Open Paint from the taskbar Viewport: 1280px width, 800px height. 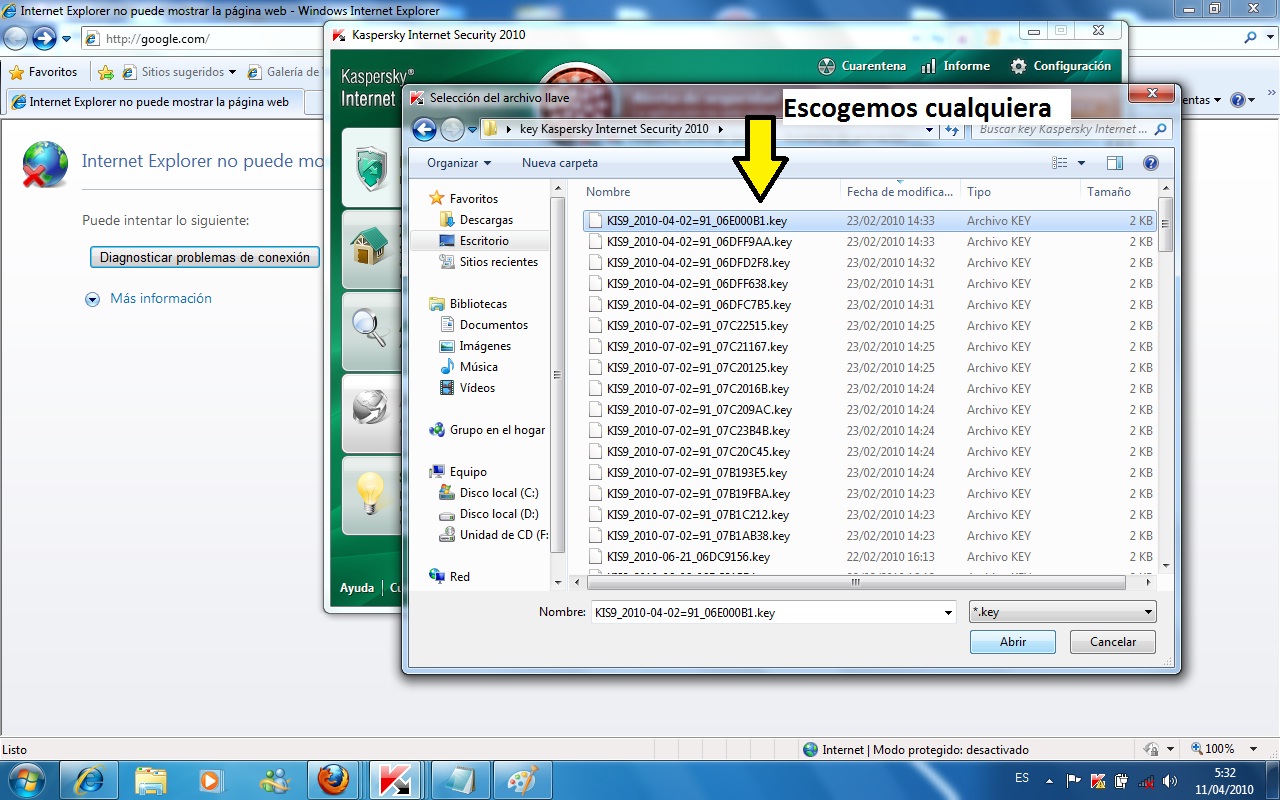click(521, 779)
